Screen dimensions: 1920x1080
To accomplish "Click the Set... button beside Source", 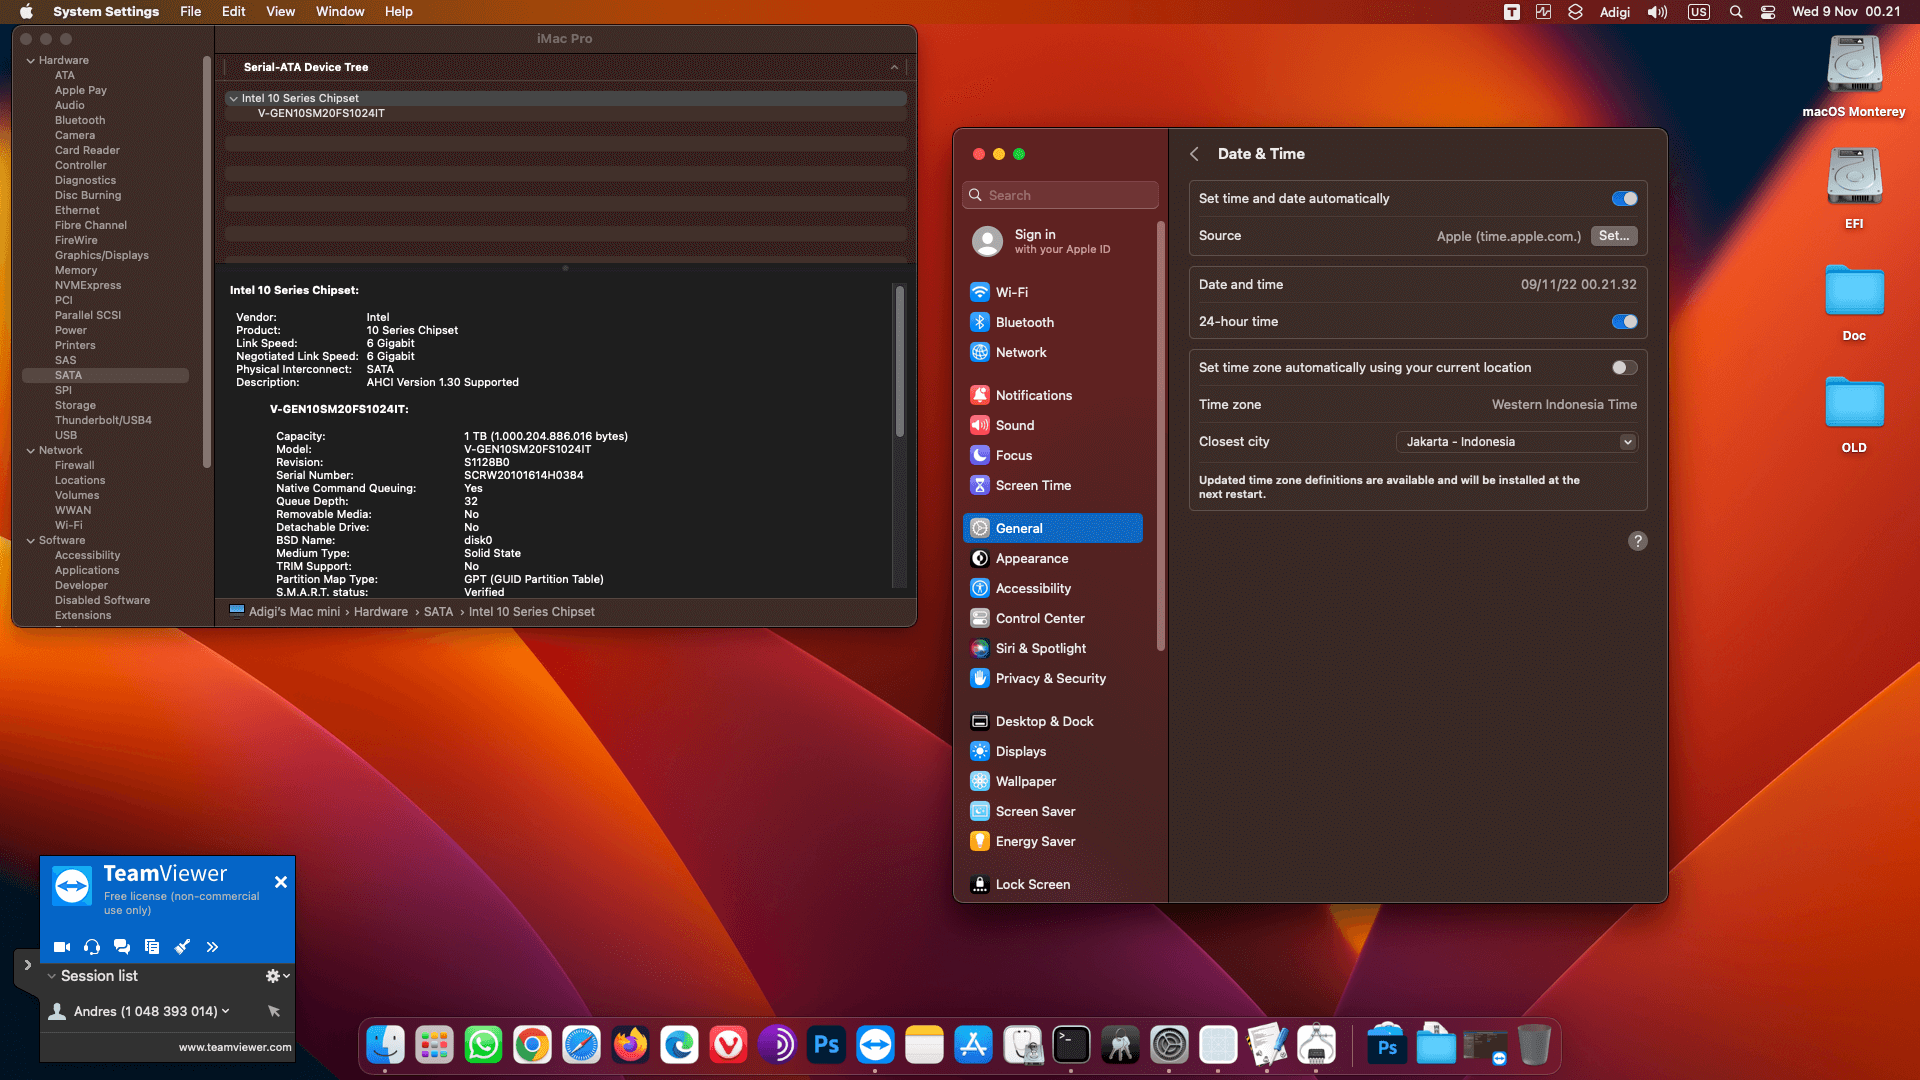I will click(x=1613, y=236).
